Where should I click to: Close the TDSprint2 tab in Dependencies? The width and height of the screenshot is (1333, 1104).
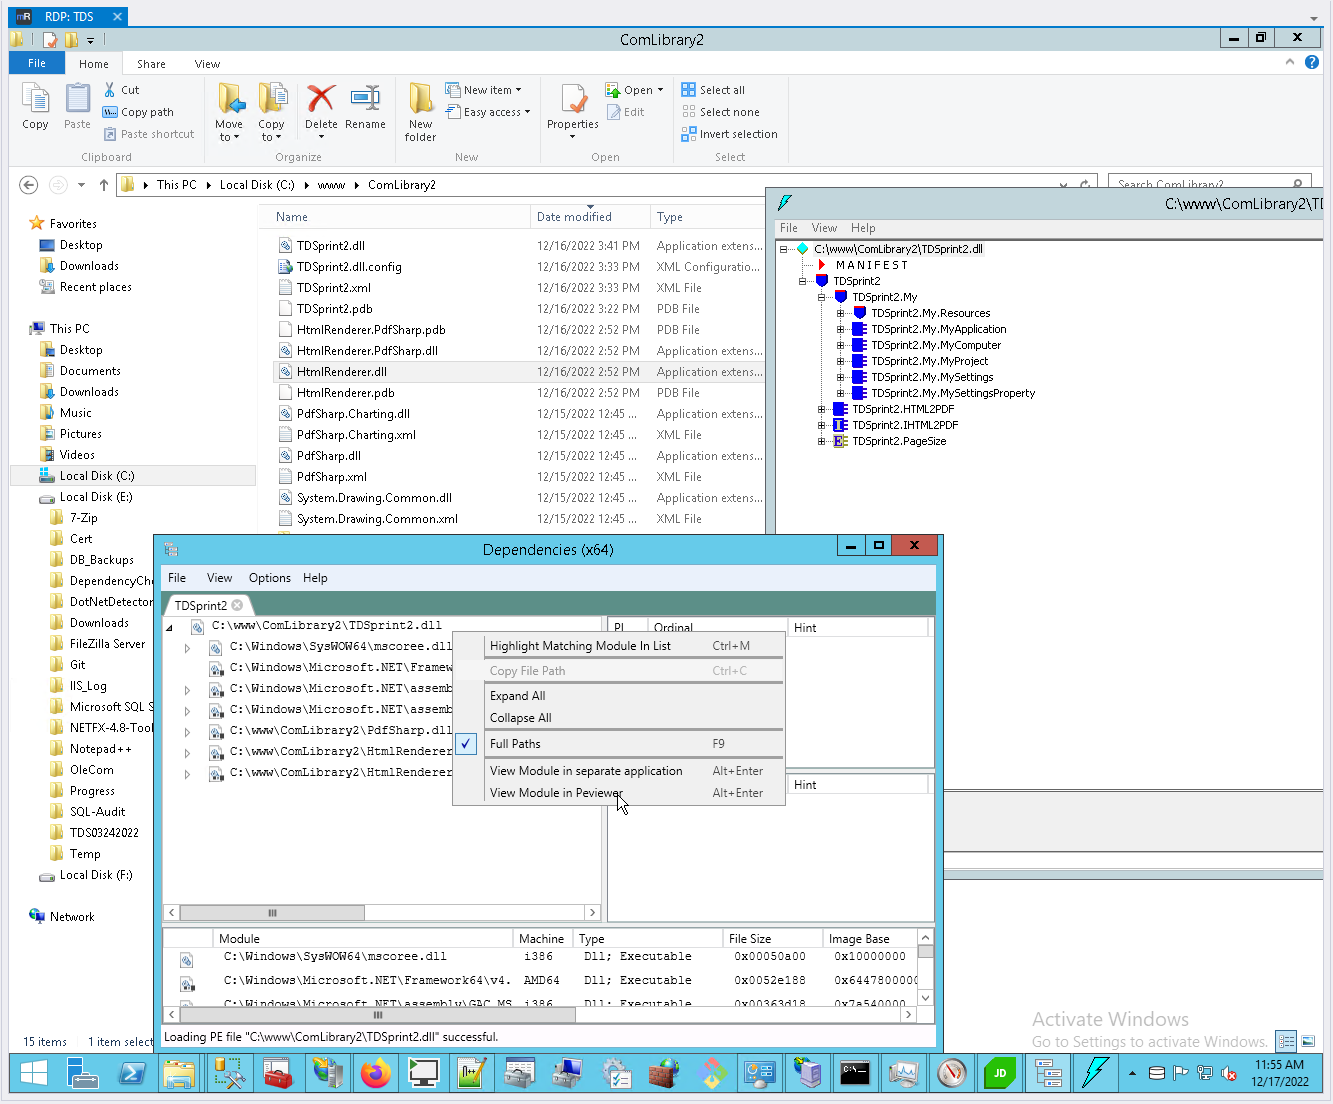(x=237, y=605)
